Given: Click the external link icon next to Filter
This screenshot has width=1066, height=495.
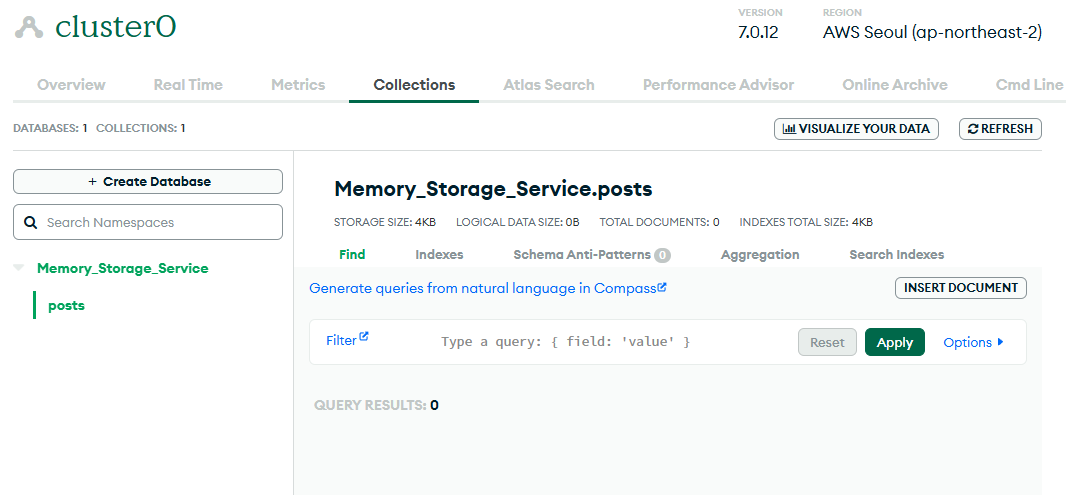Looking at the screenshot, I should click(364, 337).
